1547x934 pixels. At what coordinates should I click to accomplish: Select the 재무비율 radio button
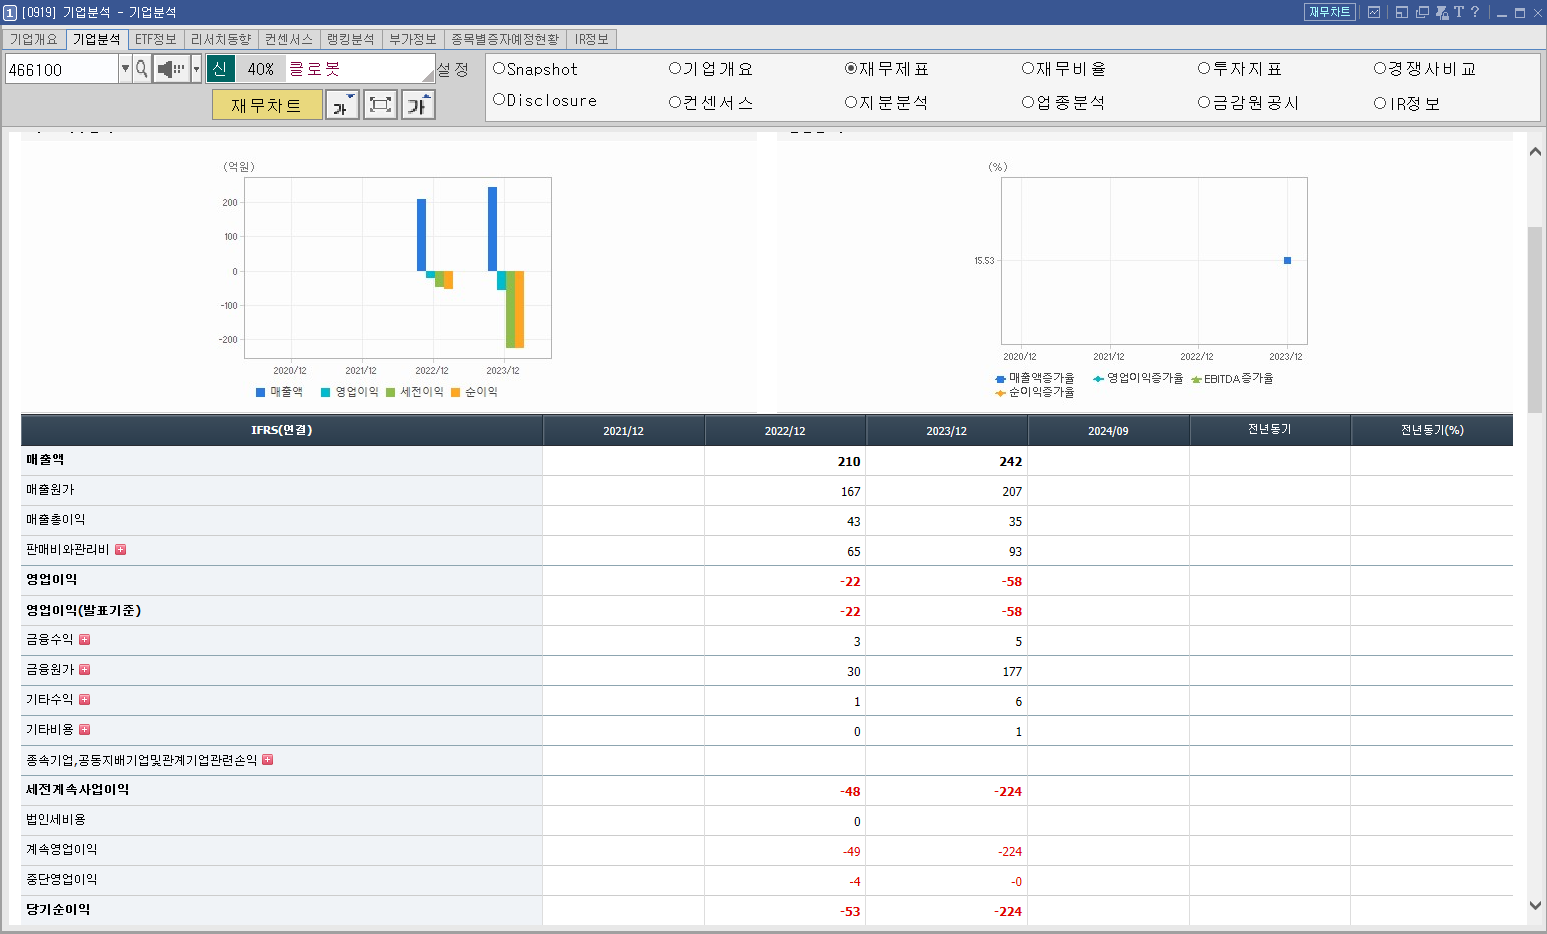(x=1027, y=68)
